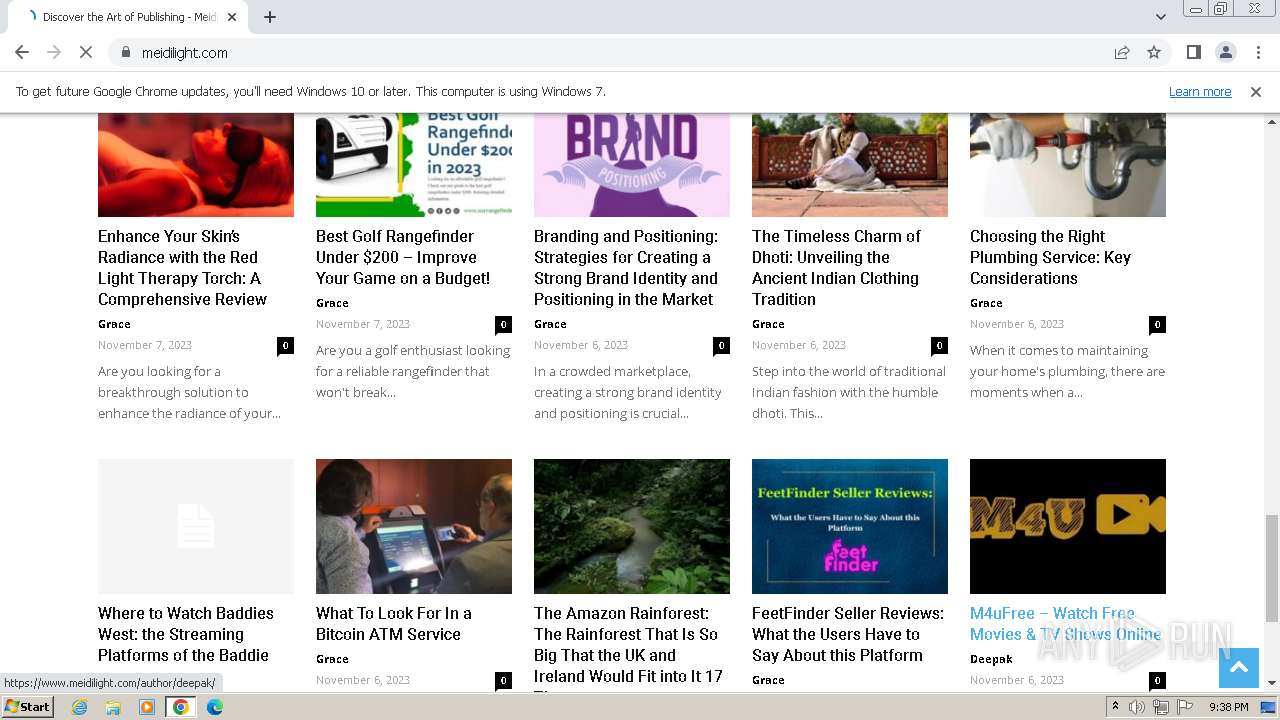
Task: Go back to the previous page
Action: (x=22, y=52)
